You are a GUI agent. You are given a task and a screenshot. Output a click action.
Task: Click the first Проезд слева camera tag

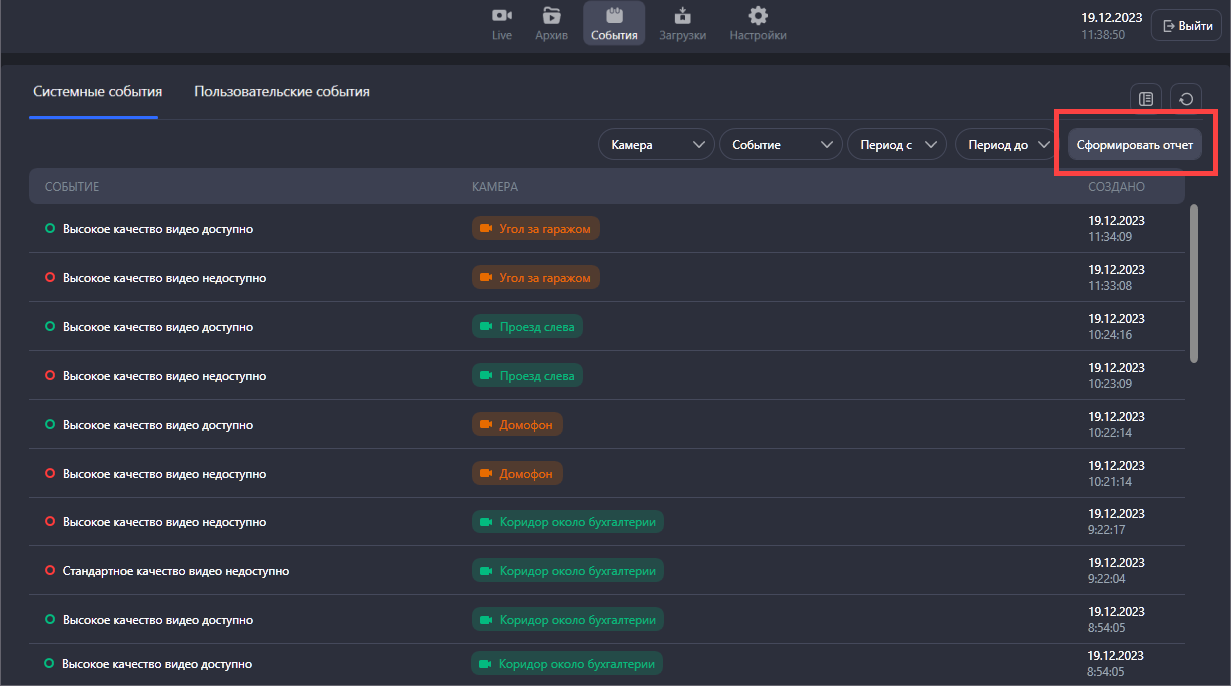pos(527,327)
